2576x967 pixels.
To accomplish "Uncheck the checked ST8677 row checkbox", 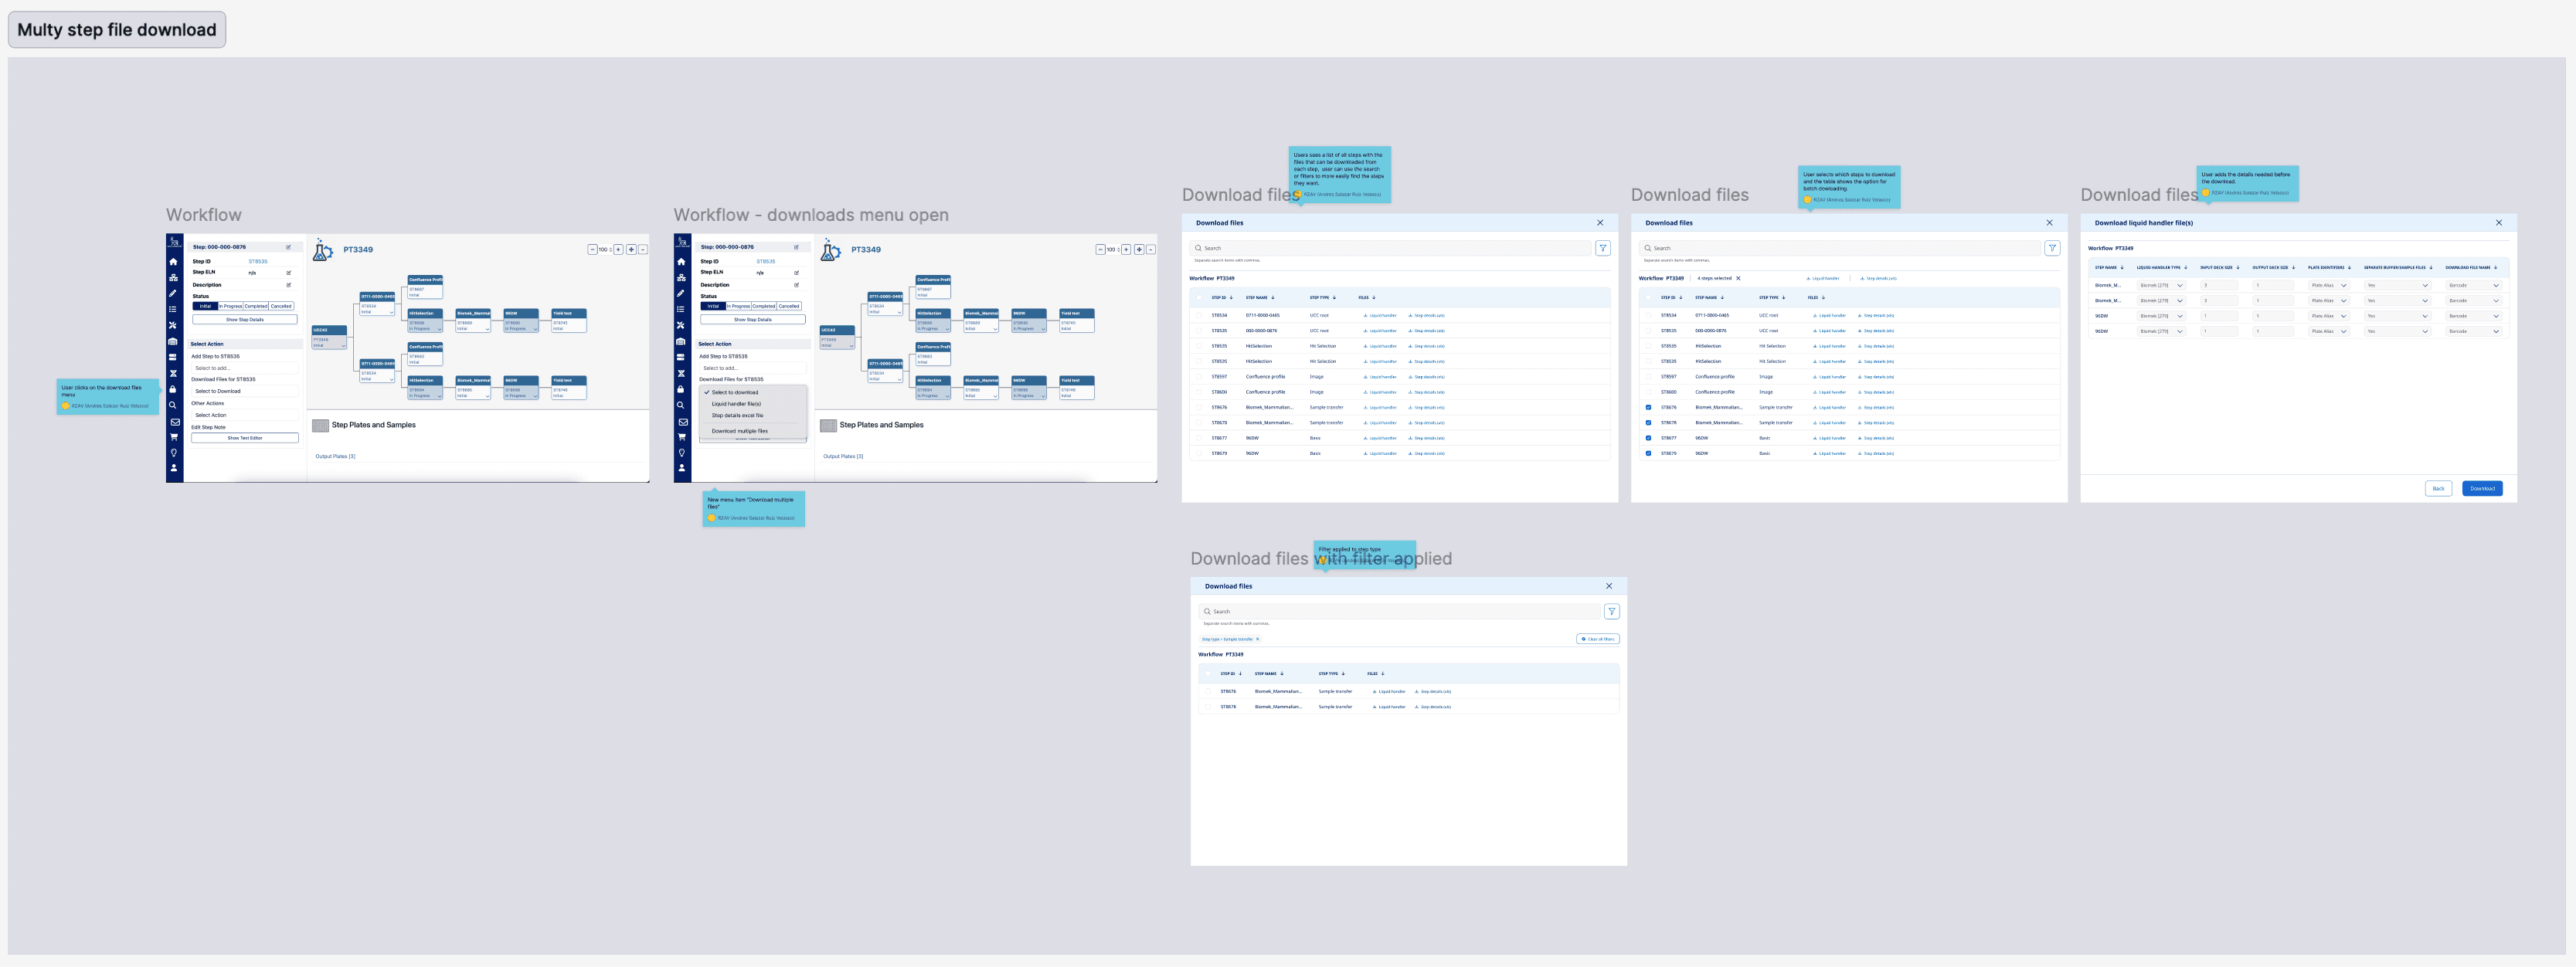I will coord(1648,438).
